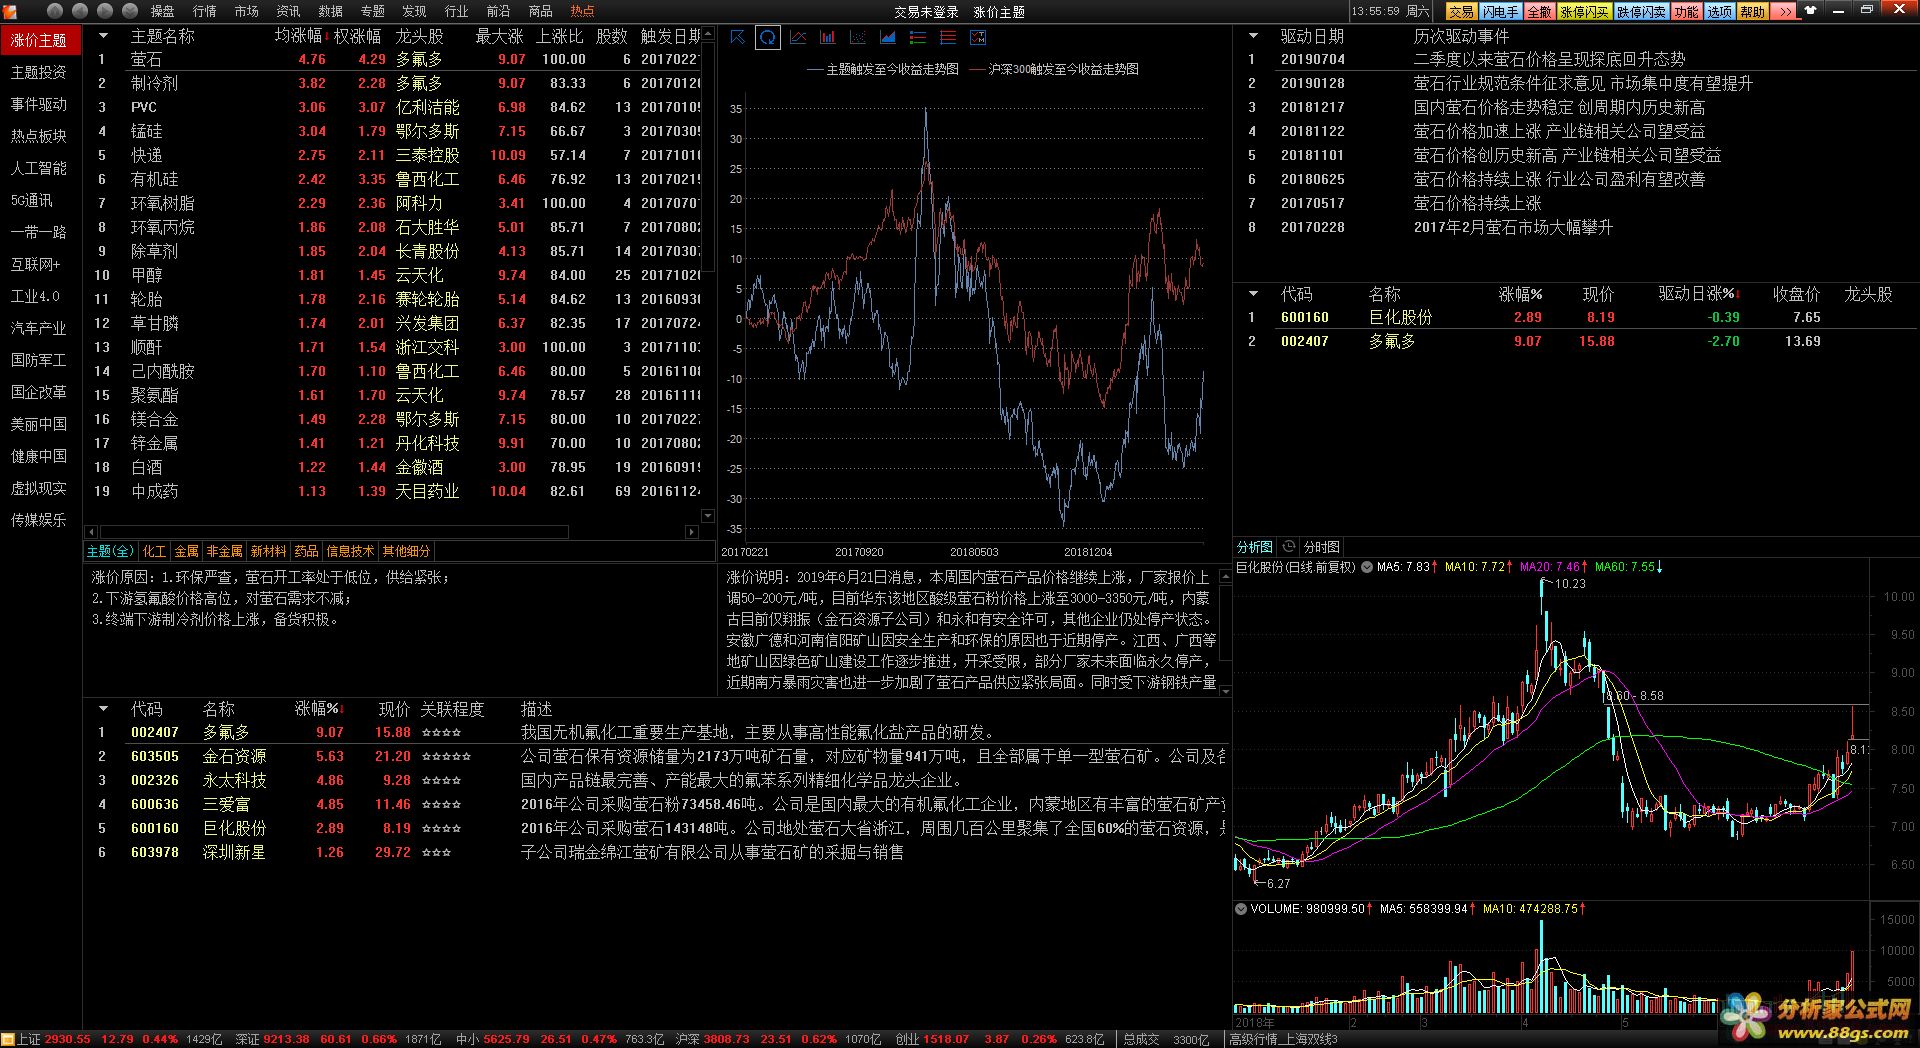Click theme list scrollbar down arrow
The width and height of the screenshot is (1920, 1048).
point(708,516)
